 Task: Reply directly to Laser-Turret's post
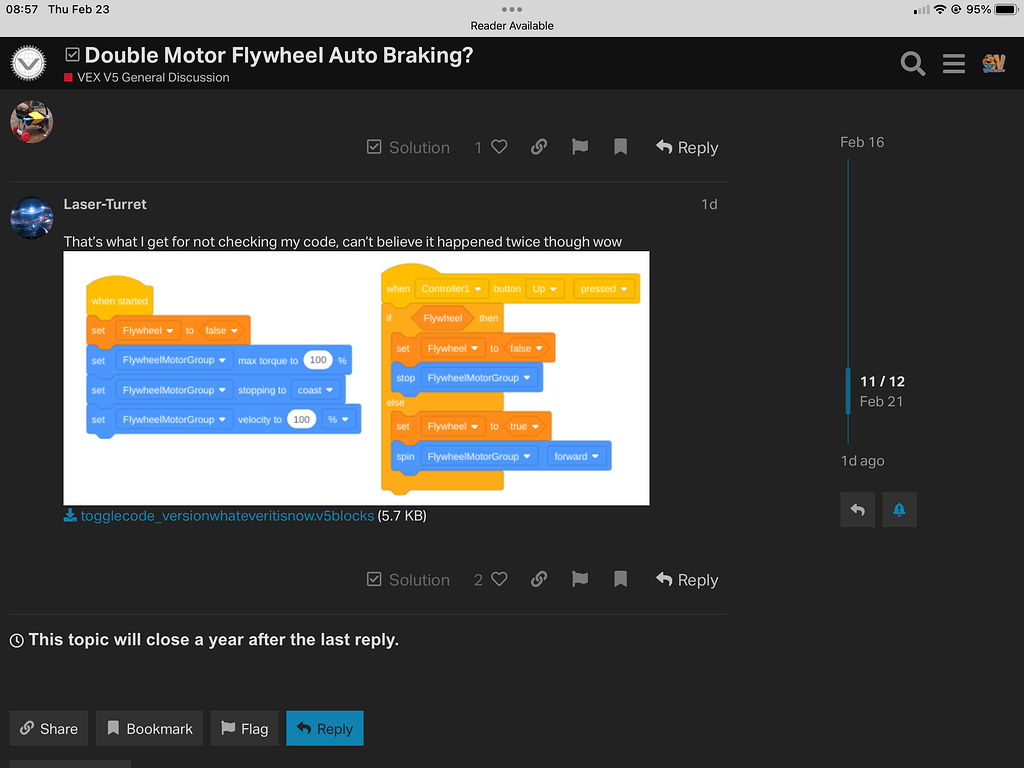coord(686,579)
